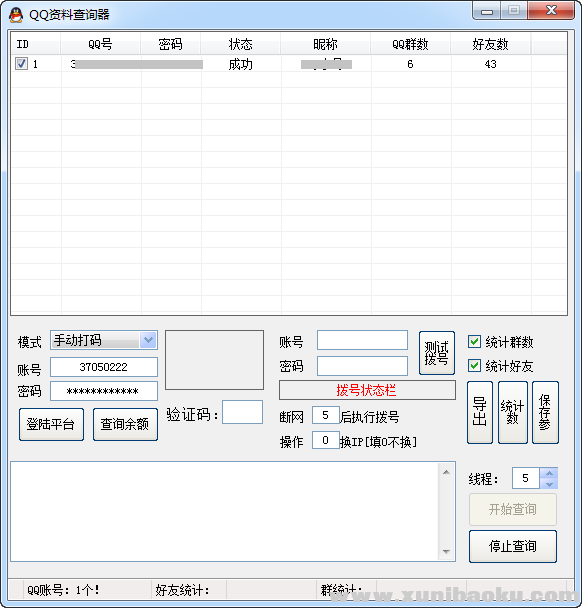Select the 成功 status cell in row 1

tap(240, 64)
